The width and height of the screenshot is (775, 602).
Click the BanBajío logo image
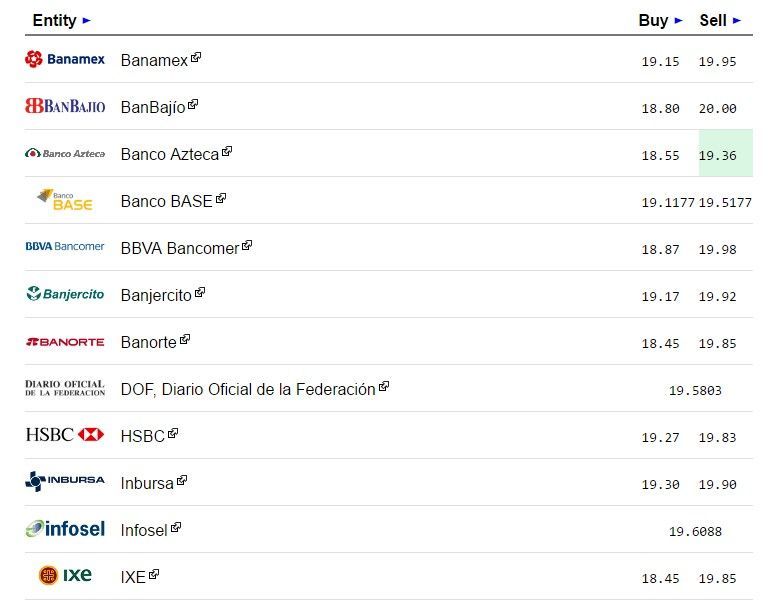[x=65, y=106]
